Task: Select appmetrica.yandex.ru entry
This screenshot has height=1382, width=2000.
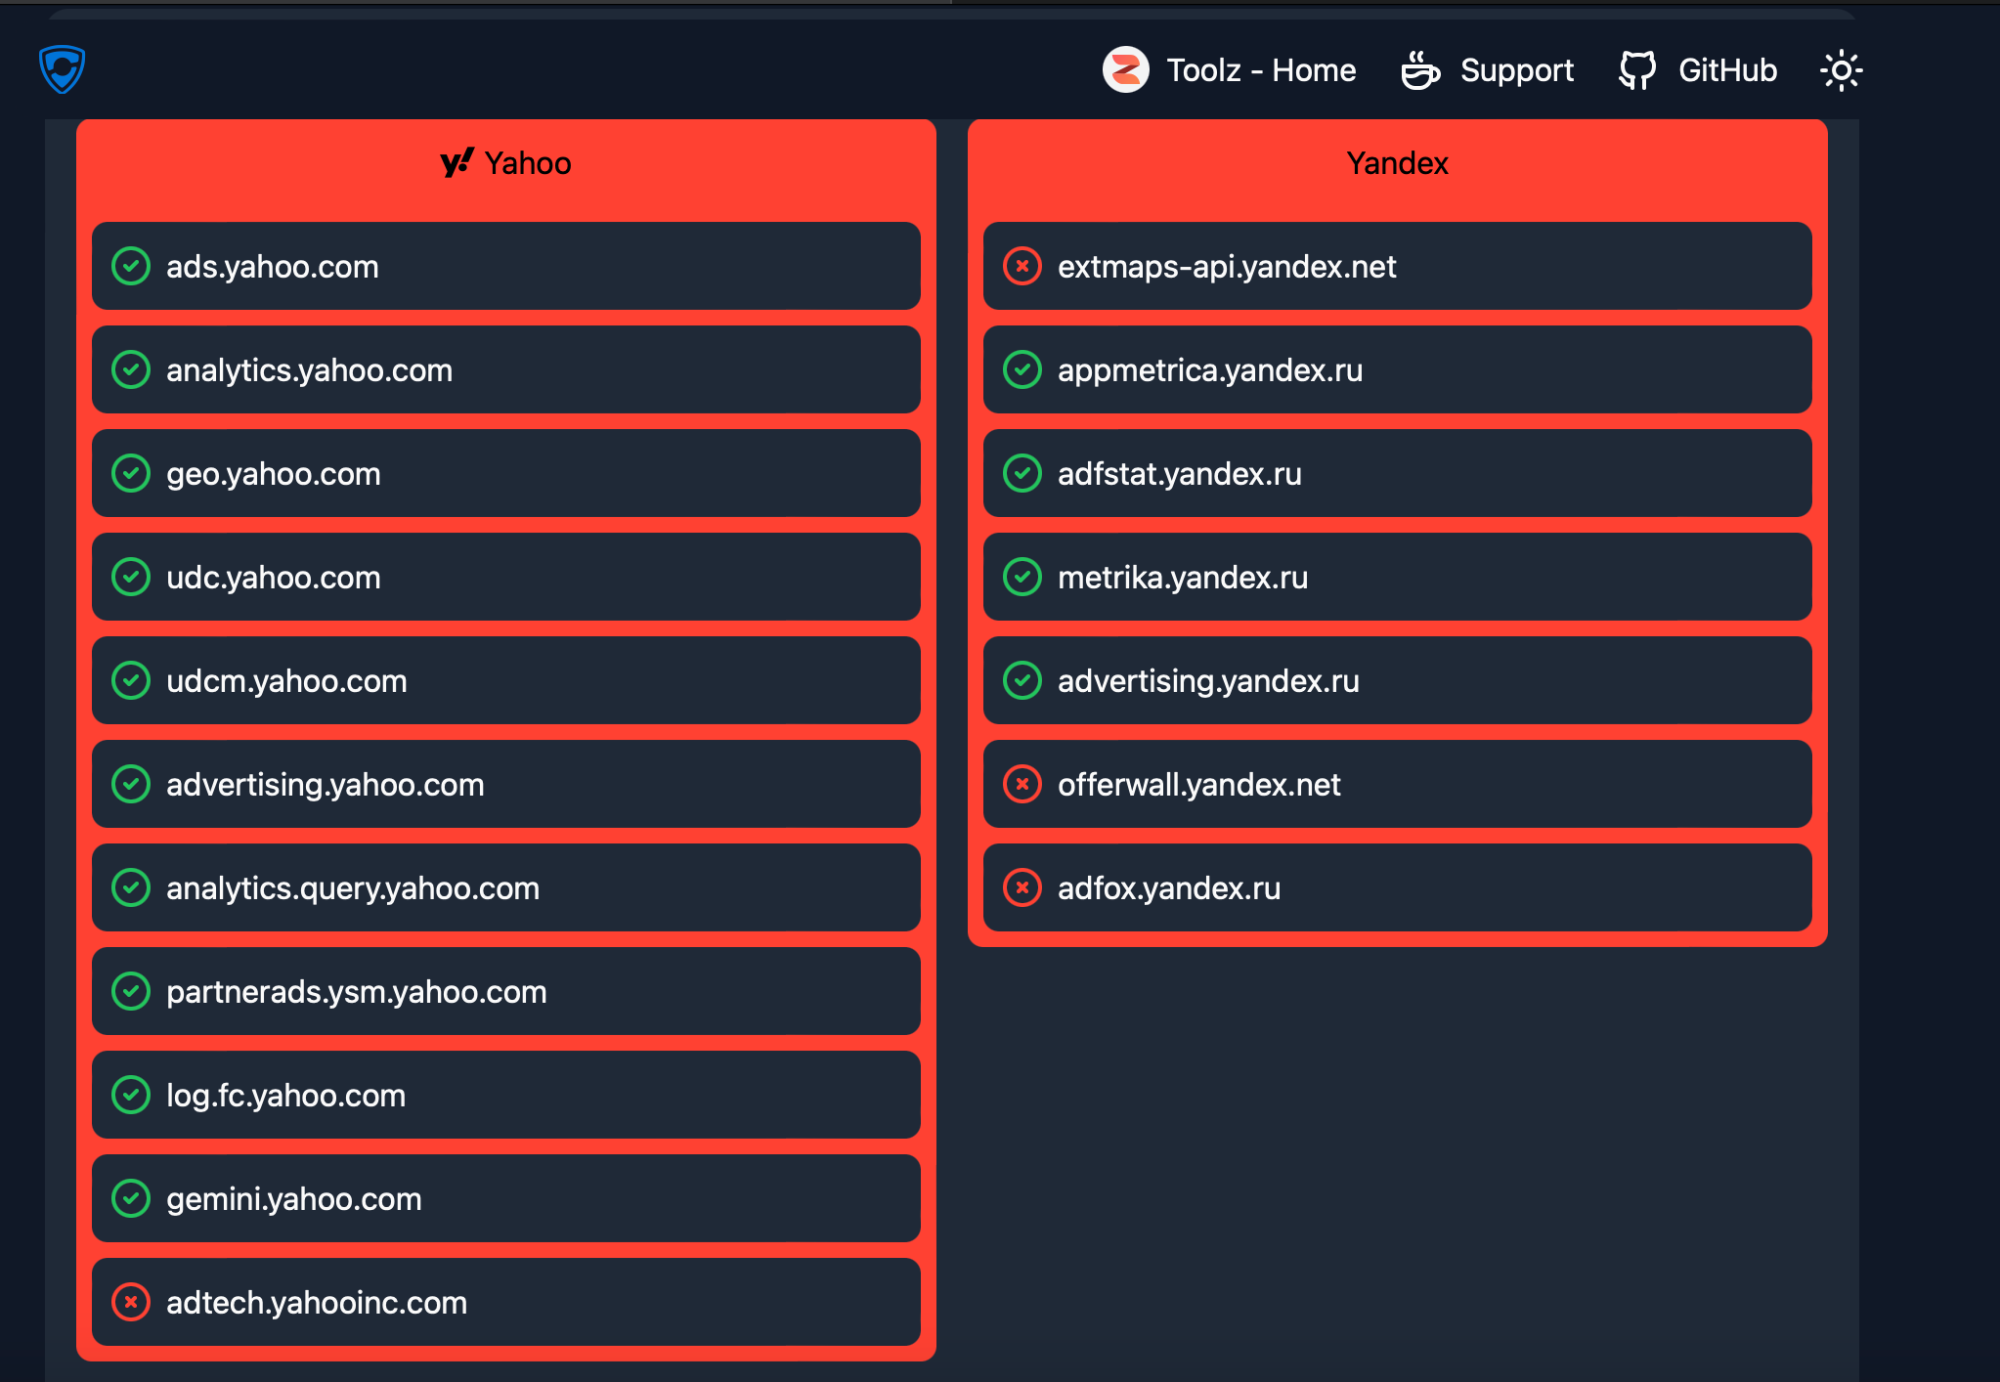Action: pyautogui.click(x=1397, y=369)
